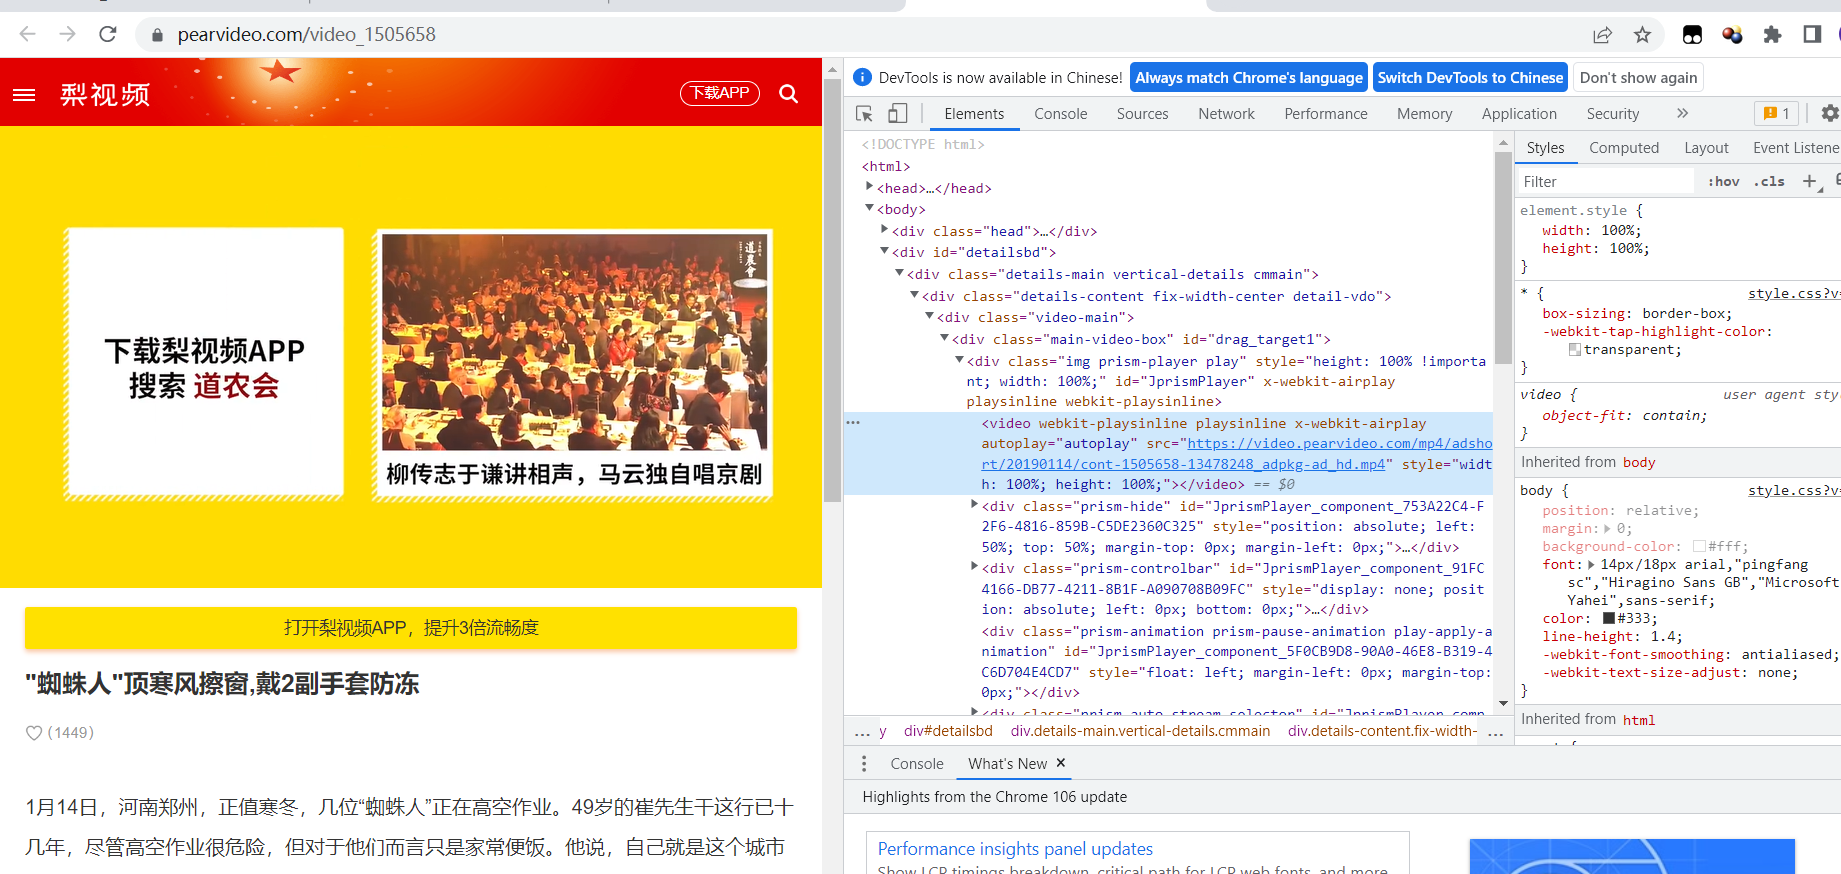This screenshot has width=1841, height=874.
Task: Click the 打开梨视频APP yellow banner
Action: (411, 628)
